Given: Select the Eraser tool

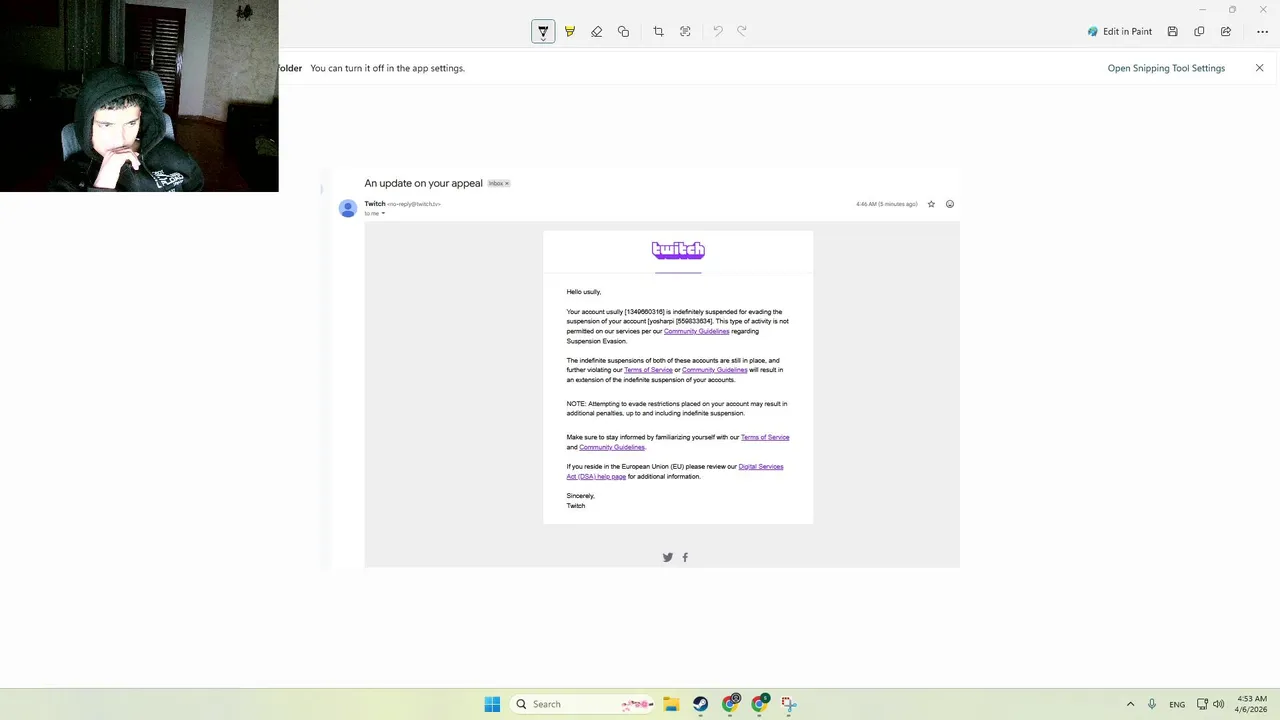Looking at the screenshot, I should click(x=597, y=31).
